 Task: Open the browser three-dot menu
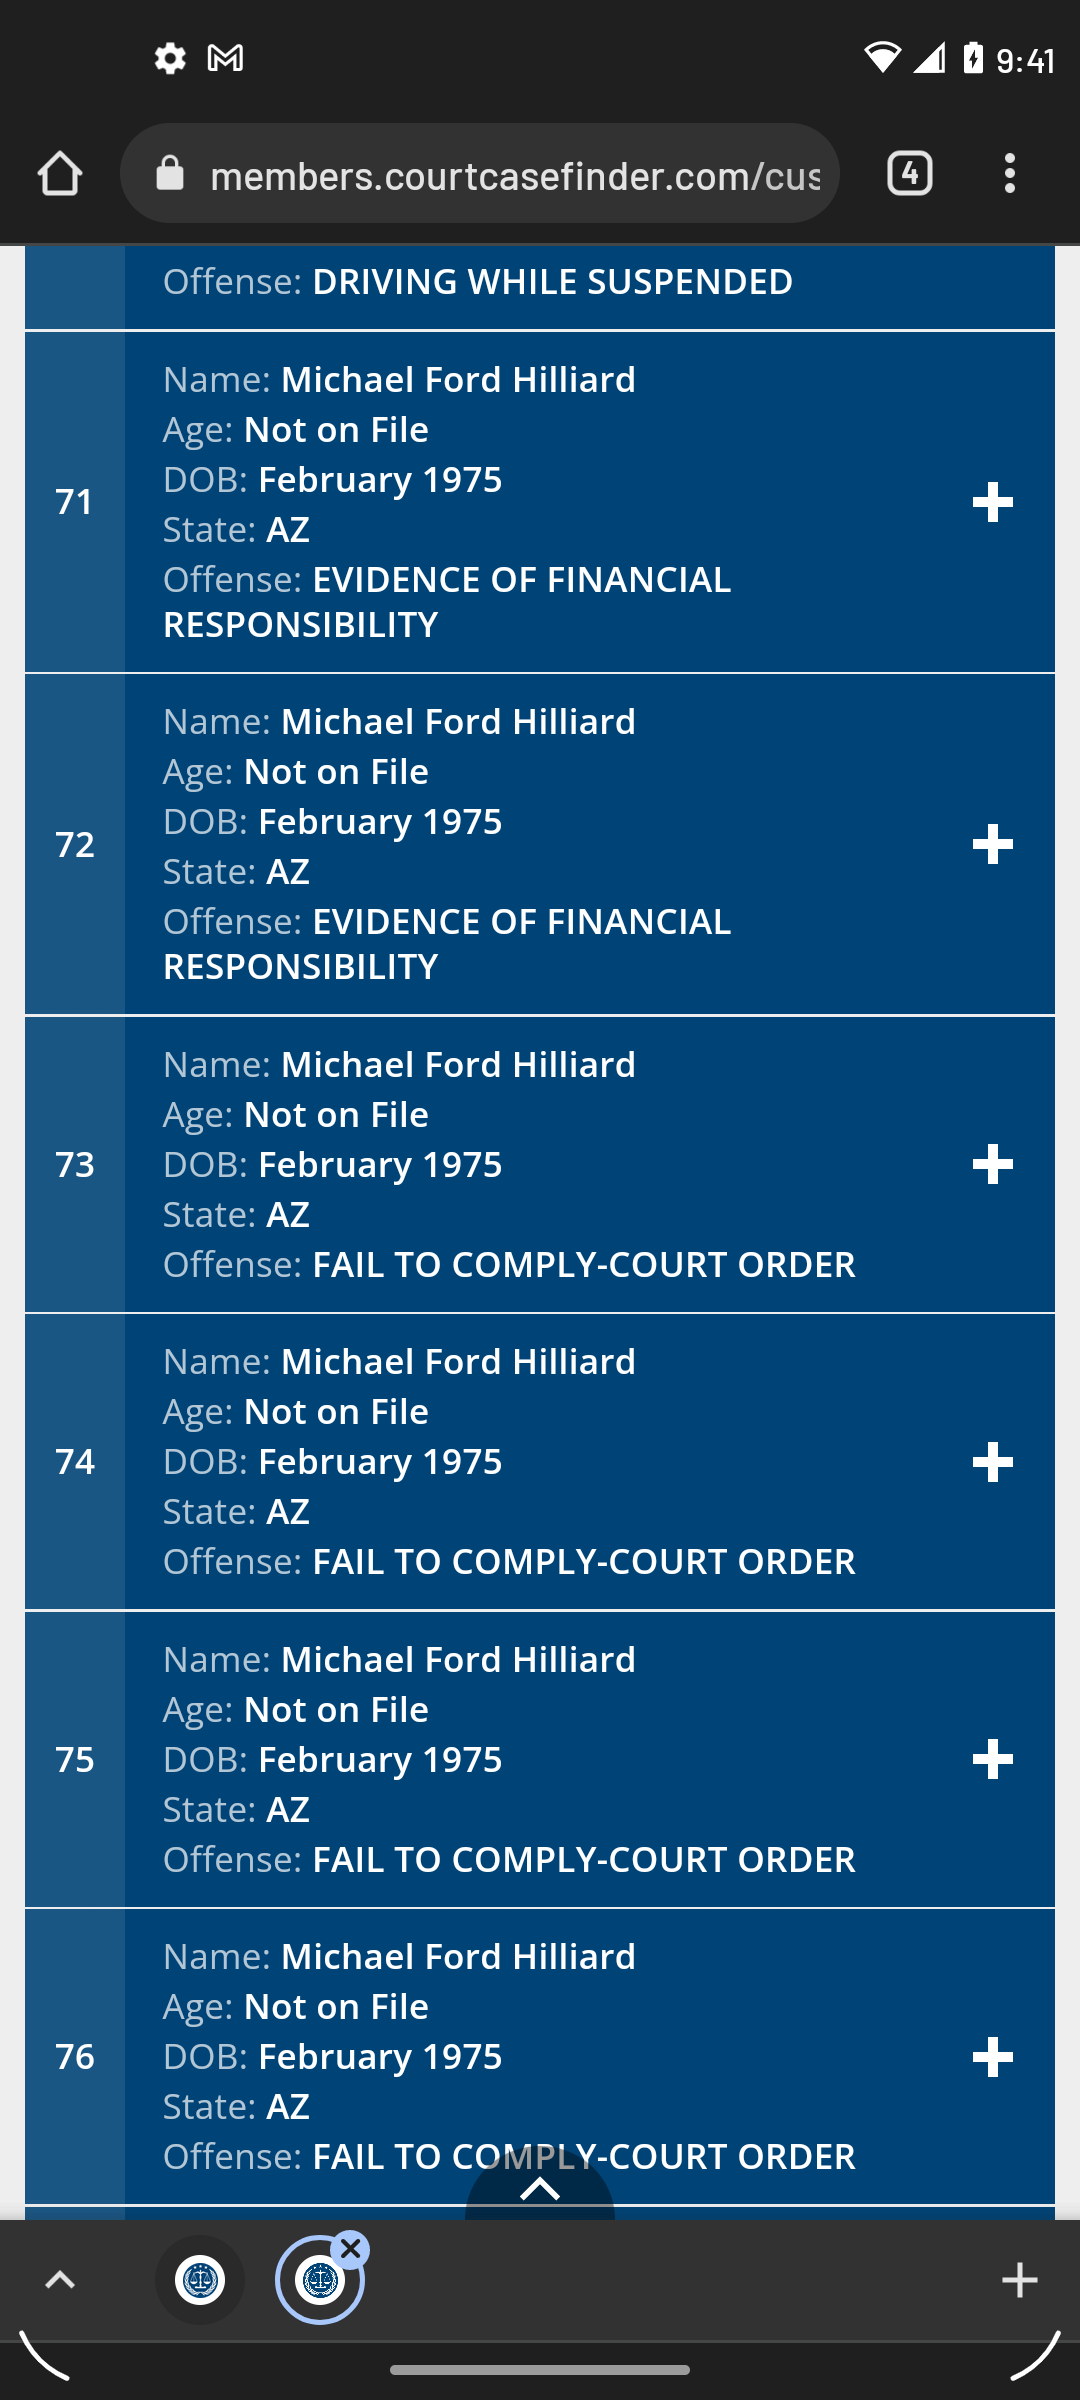point(1010,174)
